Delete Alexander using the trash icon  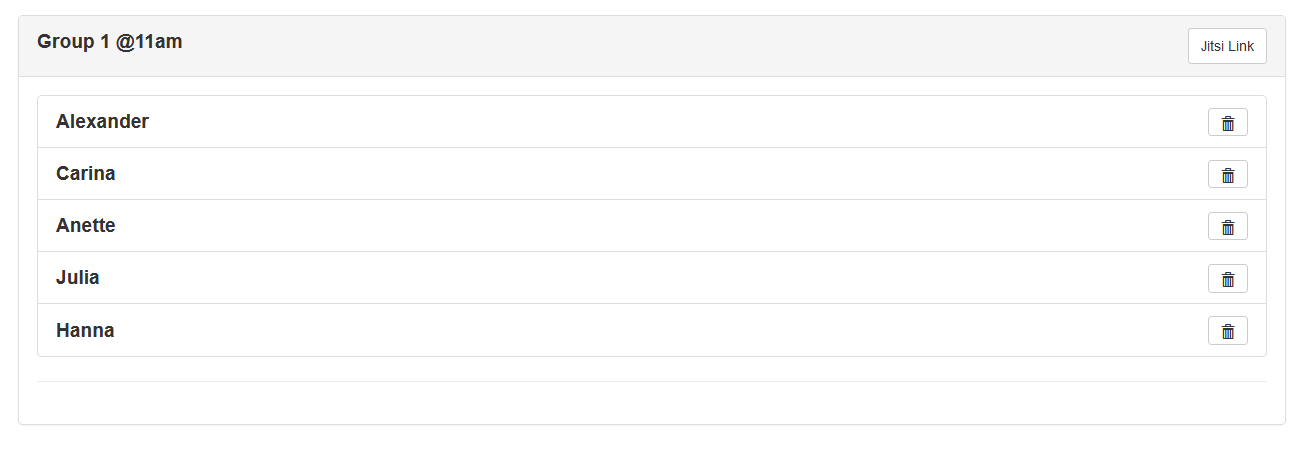1227,122
